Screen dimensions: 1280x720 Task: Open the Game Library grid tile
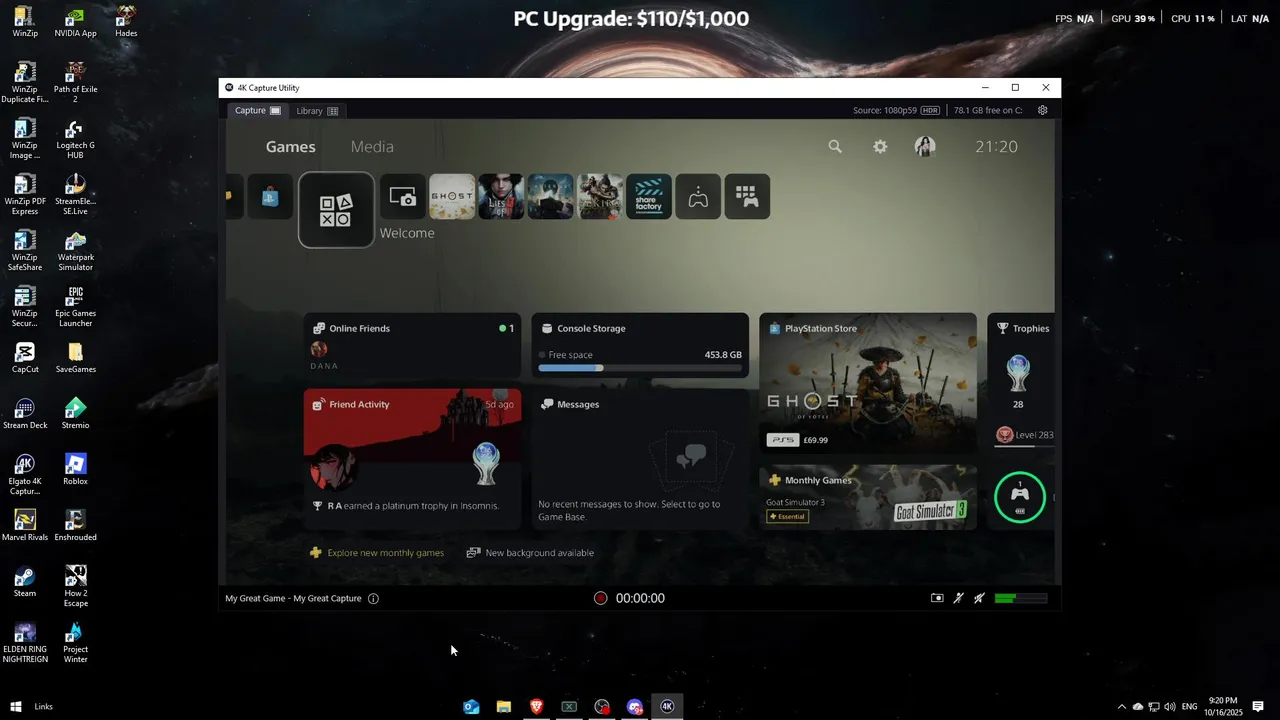tap(747, 197)
